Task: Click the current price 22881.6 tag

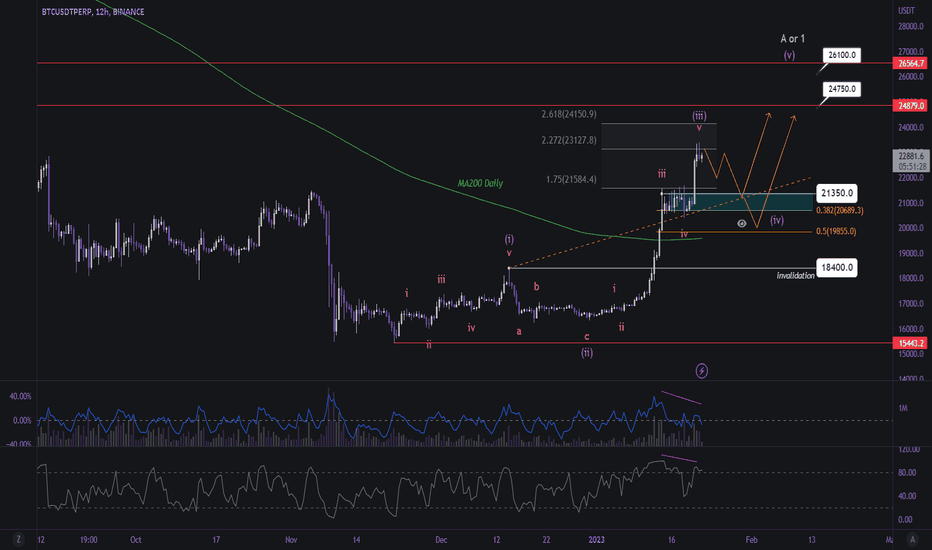Action: pos(911,161)
